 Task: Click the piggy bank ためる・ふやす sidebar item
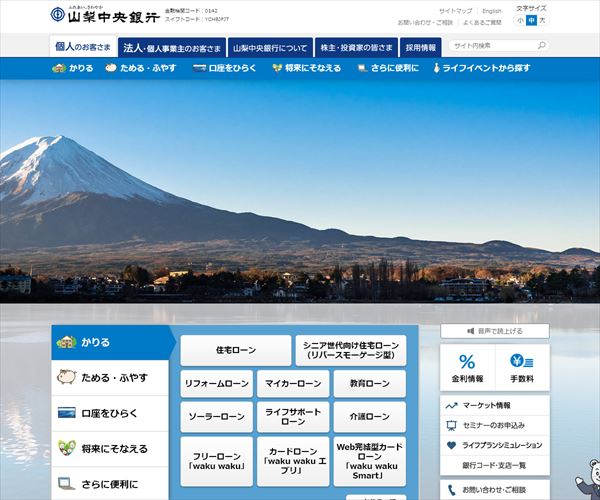click(111, 378)
